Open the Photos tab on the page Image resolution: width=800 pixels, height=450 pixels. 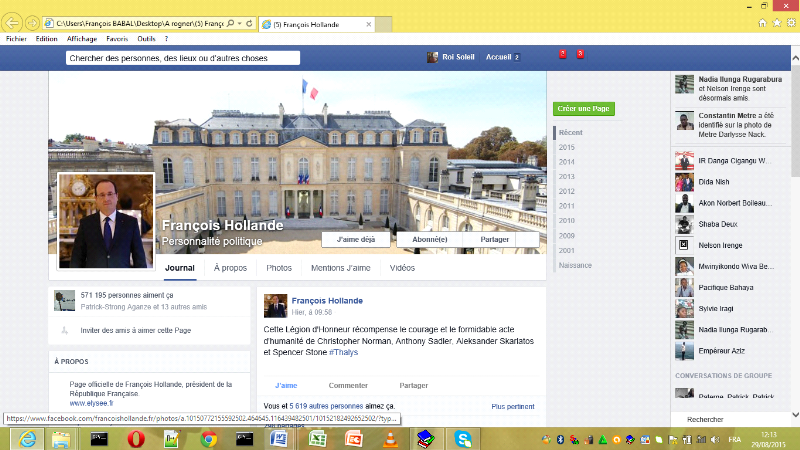tap(279, 268)
